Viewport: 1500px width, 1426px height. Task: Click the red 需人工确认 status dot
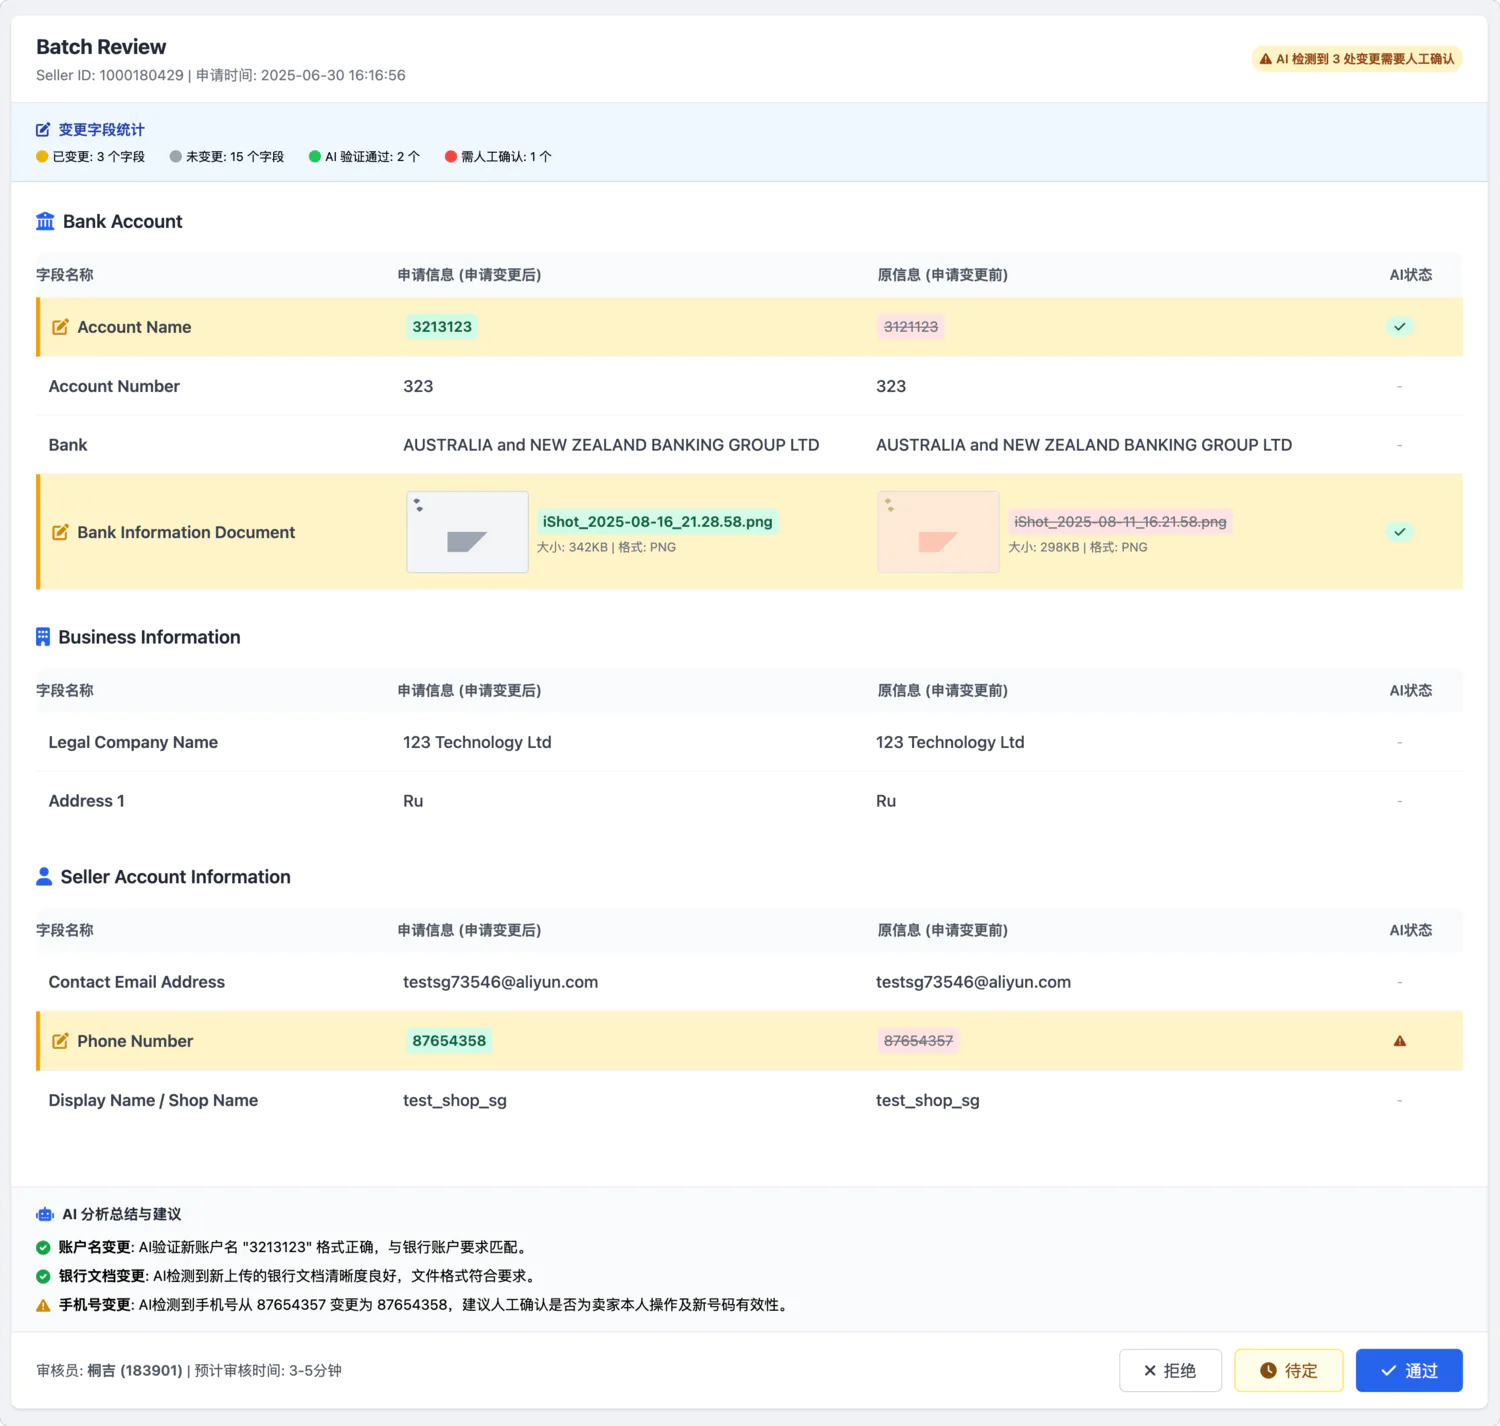pyautogui.click(x=451, y=157)
